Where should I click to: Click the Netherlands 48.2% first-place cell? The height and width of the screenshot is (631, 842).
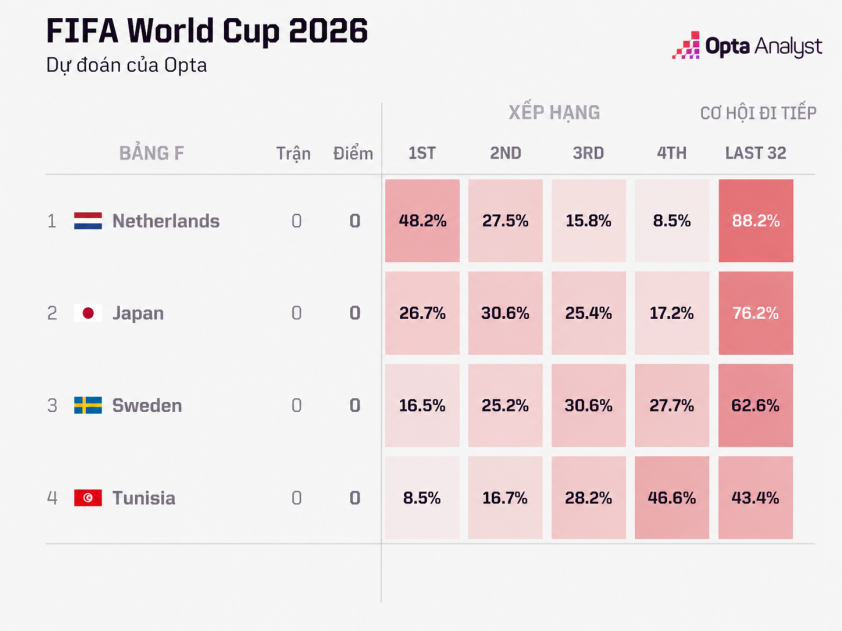tap(422, 221)
